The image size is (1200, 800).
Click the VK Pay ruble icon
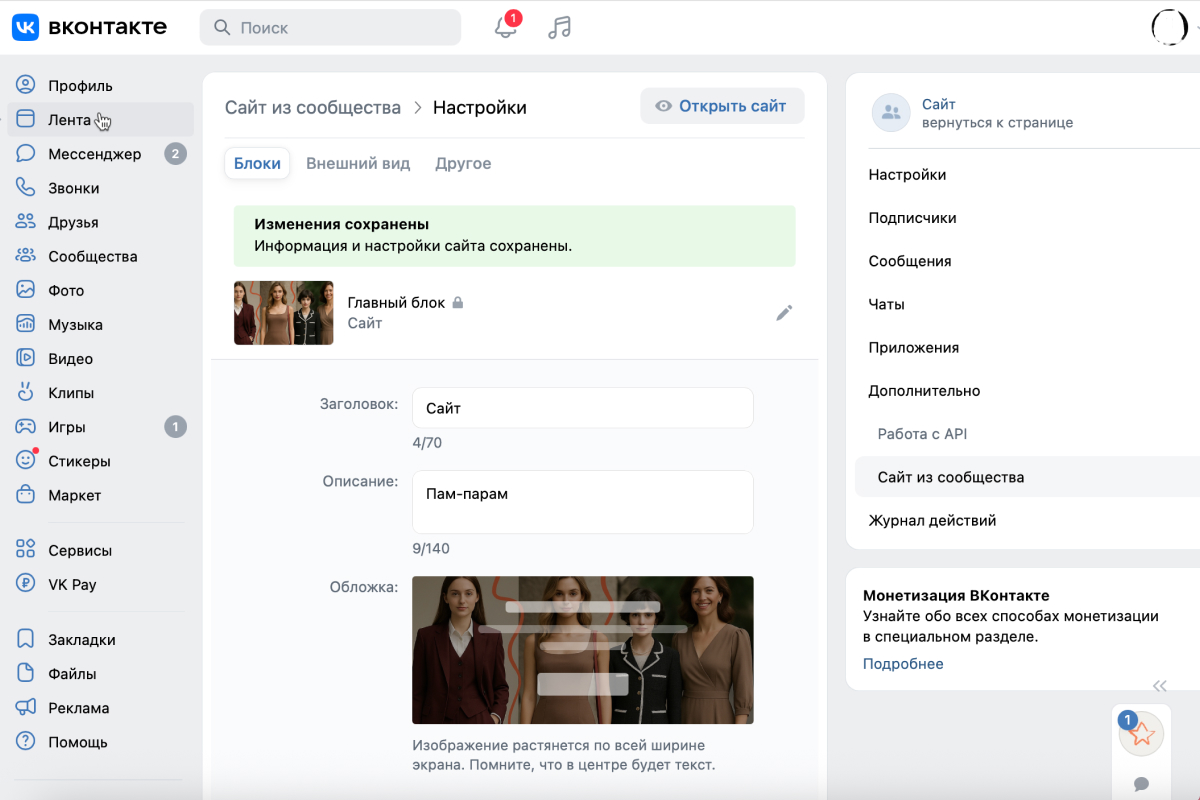coord(26,584)
